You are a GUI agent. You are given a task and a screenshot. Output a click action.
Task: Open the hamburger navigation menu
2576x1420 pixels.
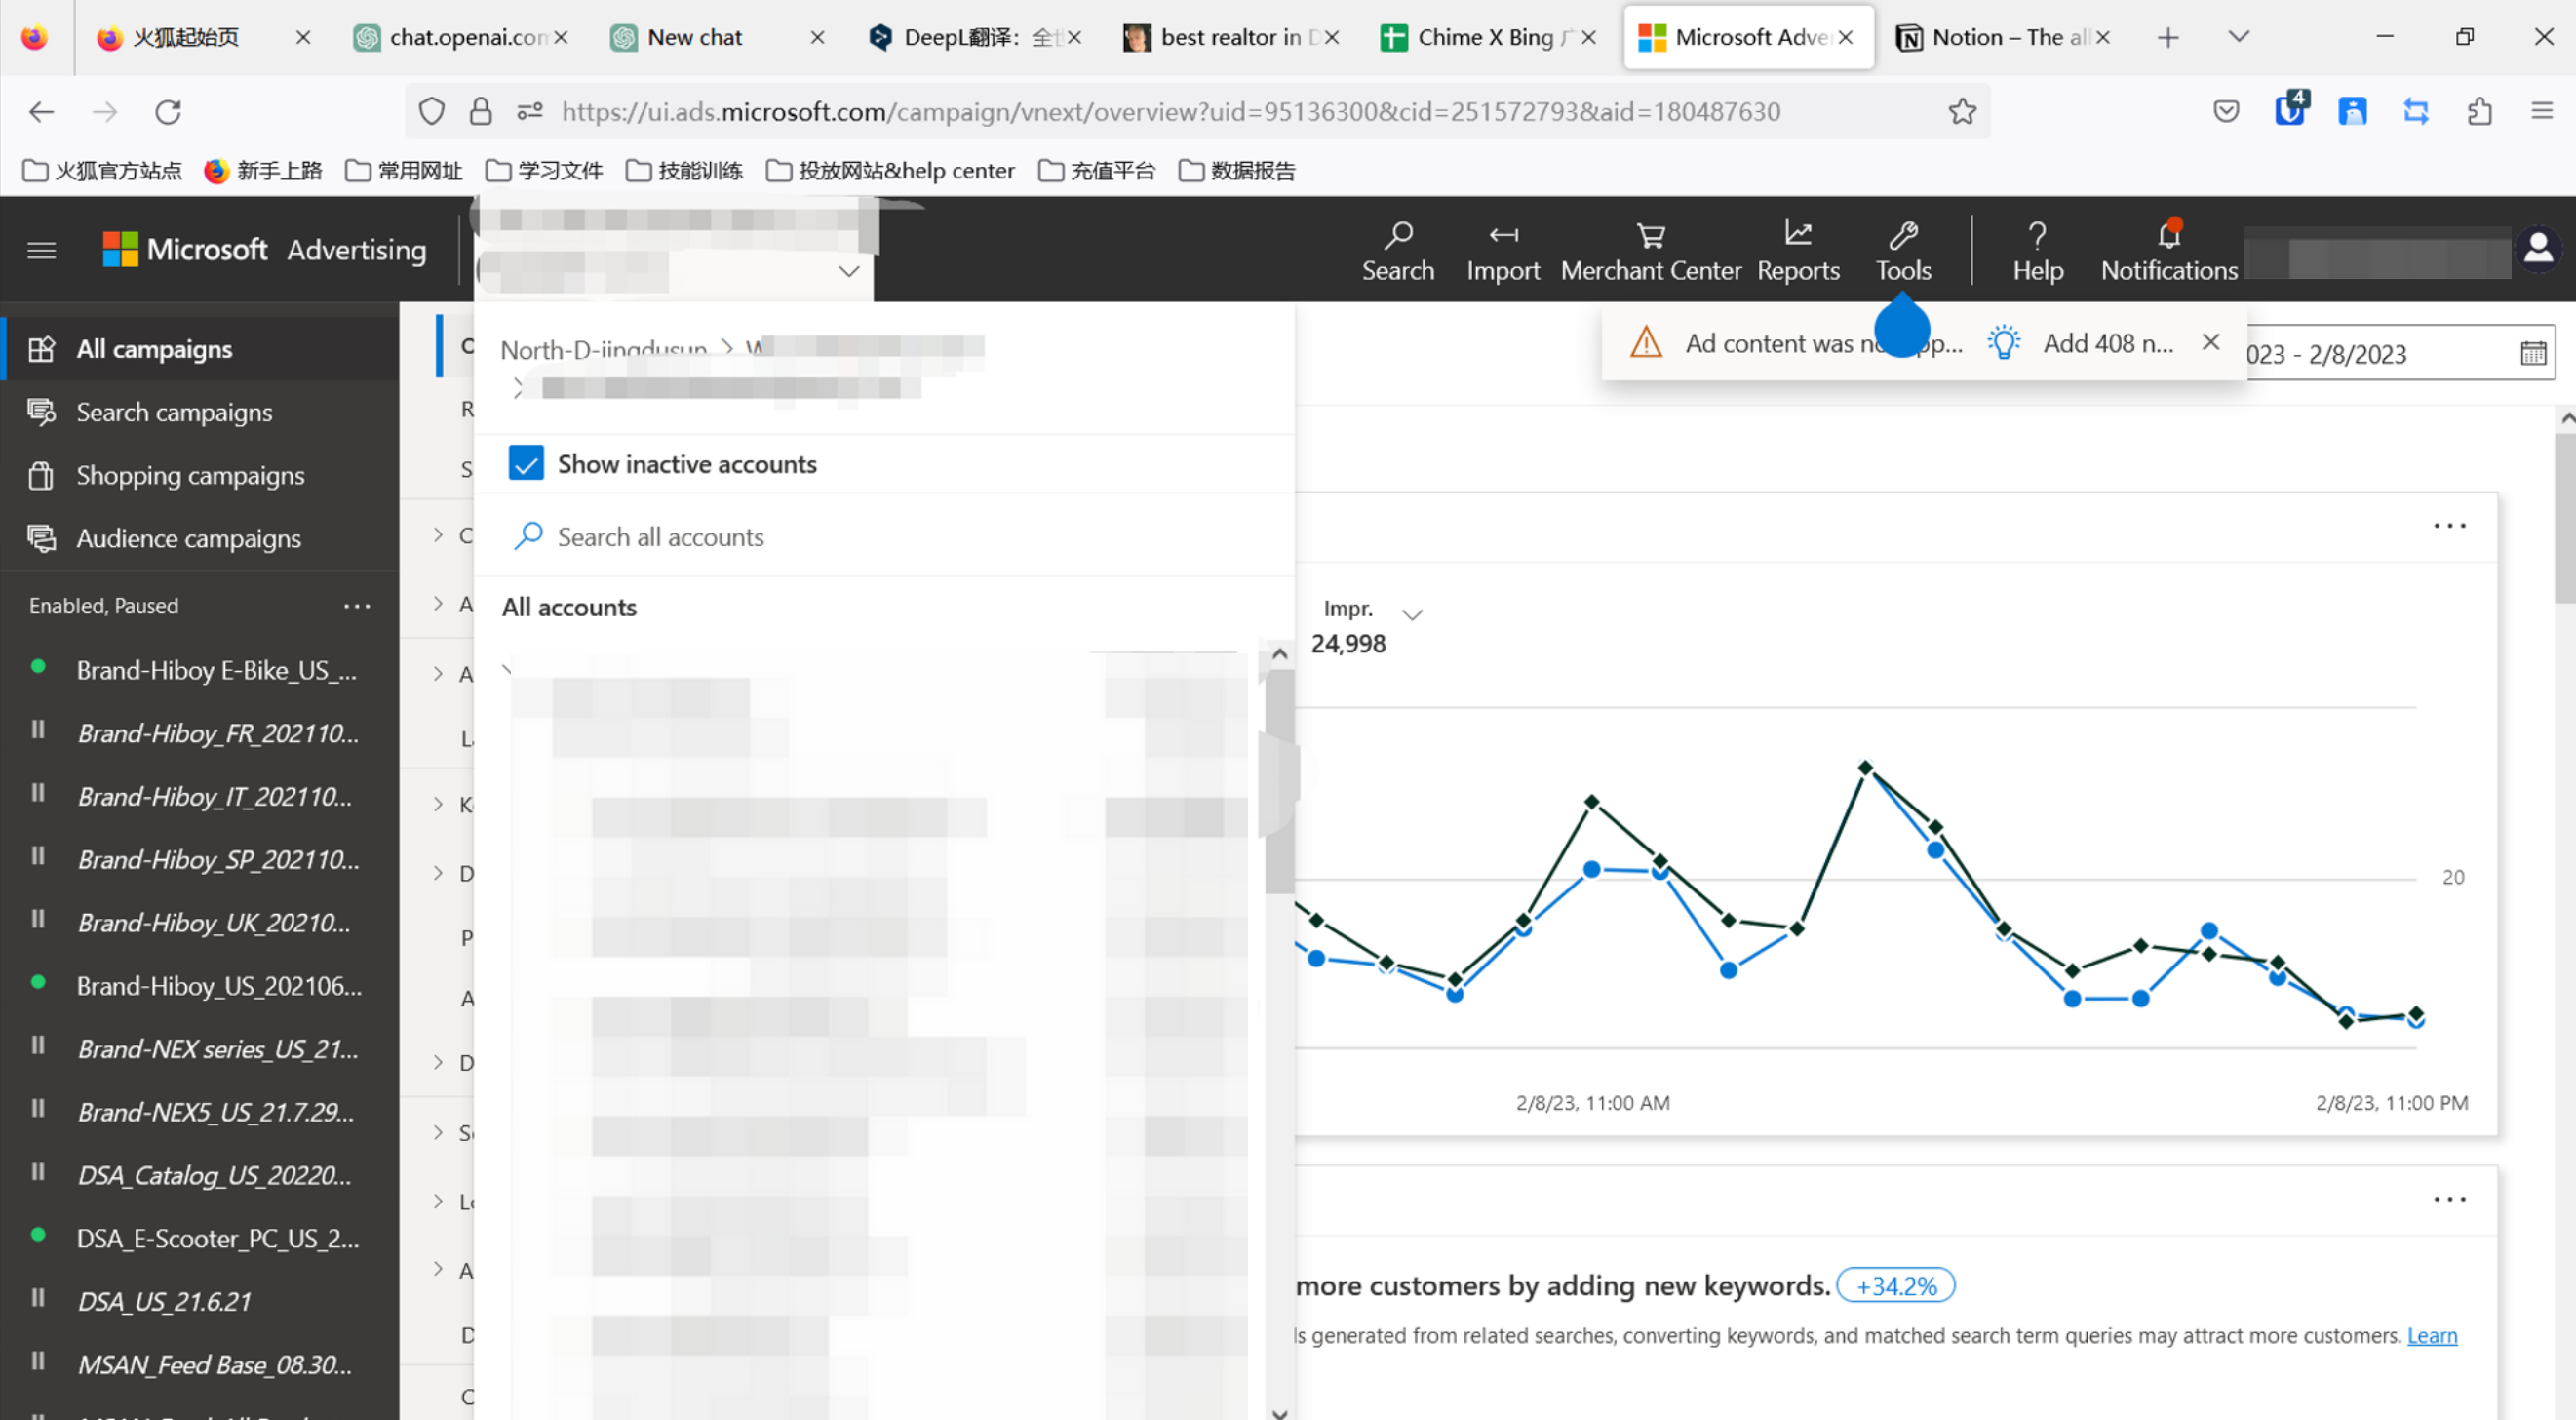(41, 249)
